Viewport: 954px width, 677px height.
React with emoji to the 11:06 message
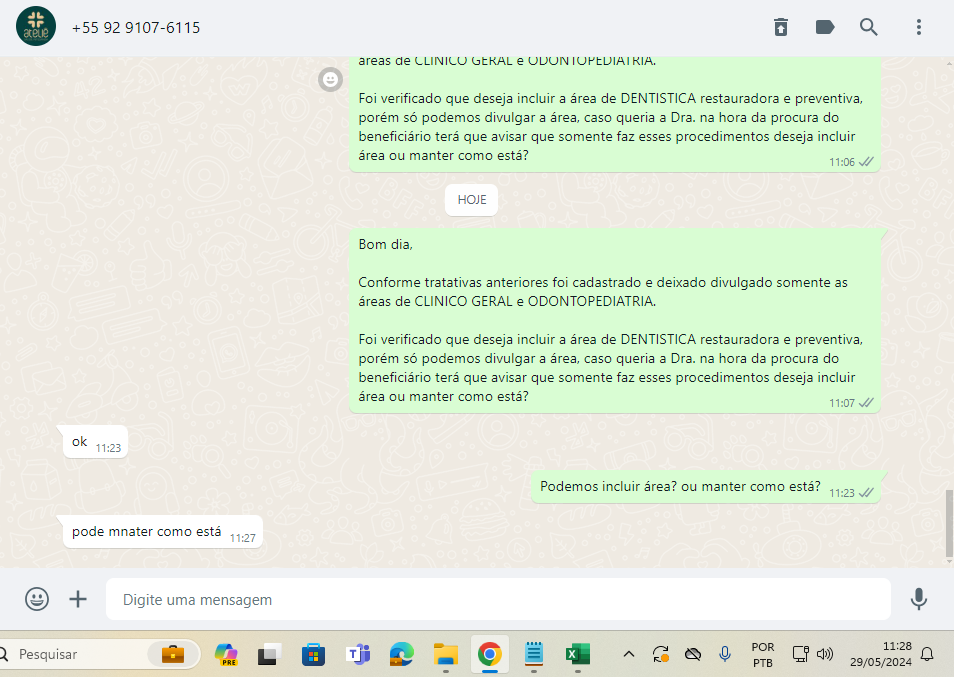click(330, 80)
